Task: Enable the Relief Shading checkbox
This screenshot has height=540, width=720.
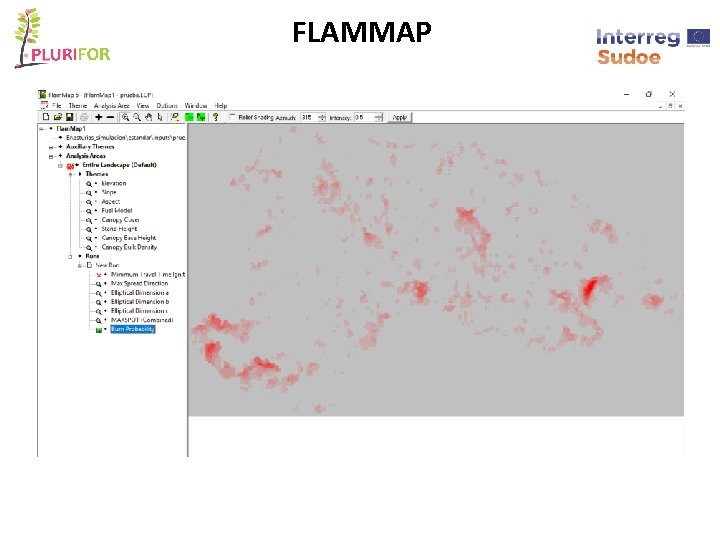Action: 232,117
